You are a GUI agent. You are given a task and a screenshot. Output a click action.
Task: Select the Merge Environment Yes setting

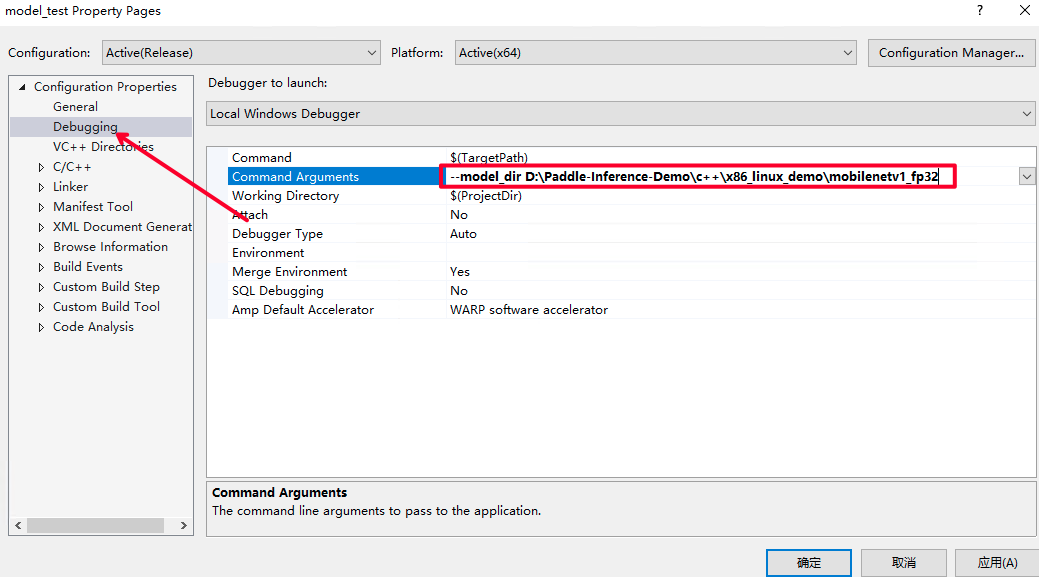click(459, 271)
